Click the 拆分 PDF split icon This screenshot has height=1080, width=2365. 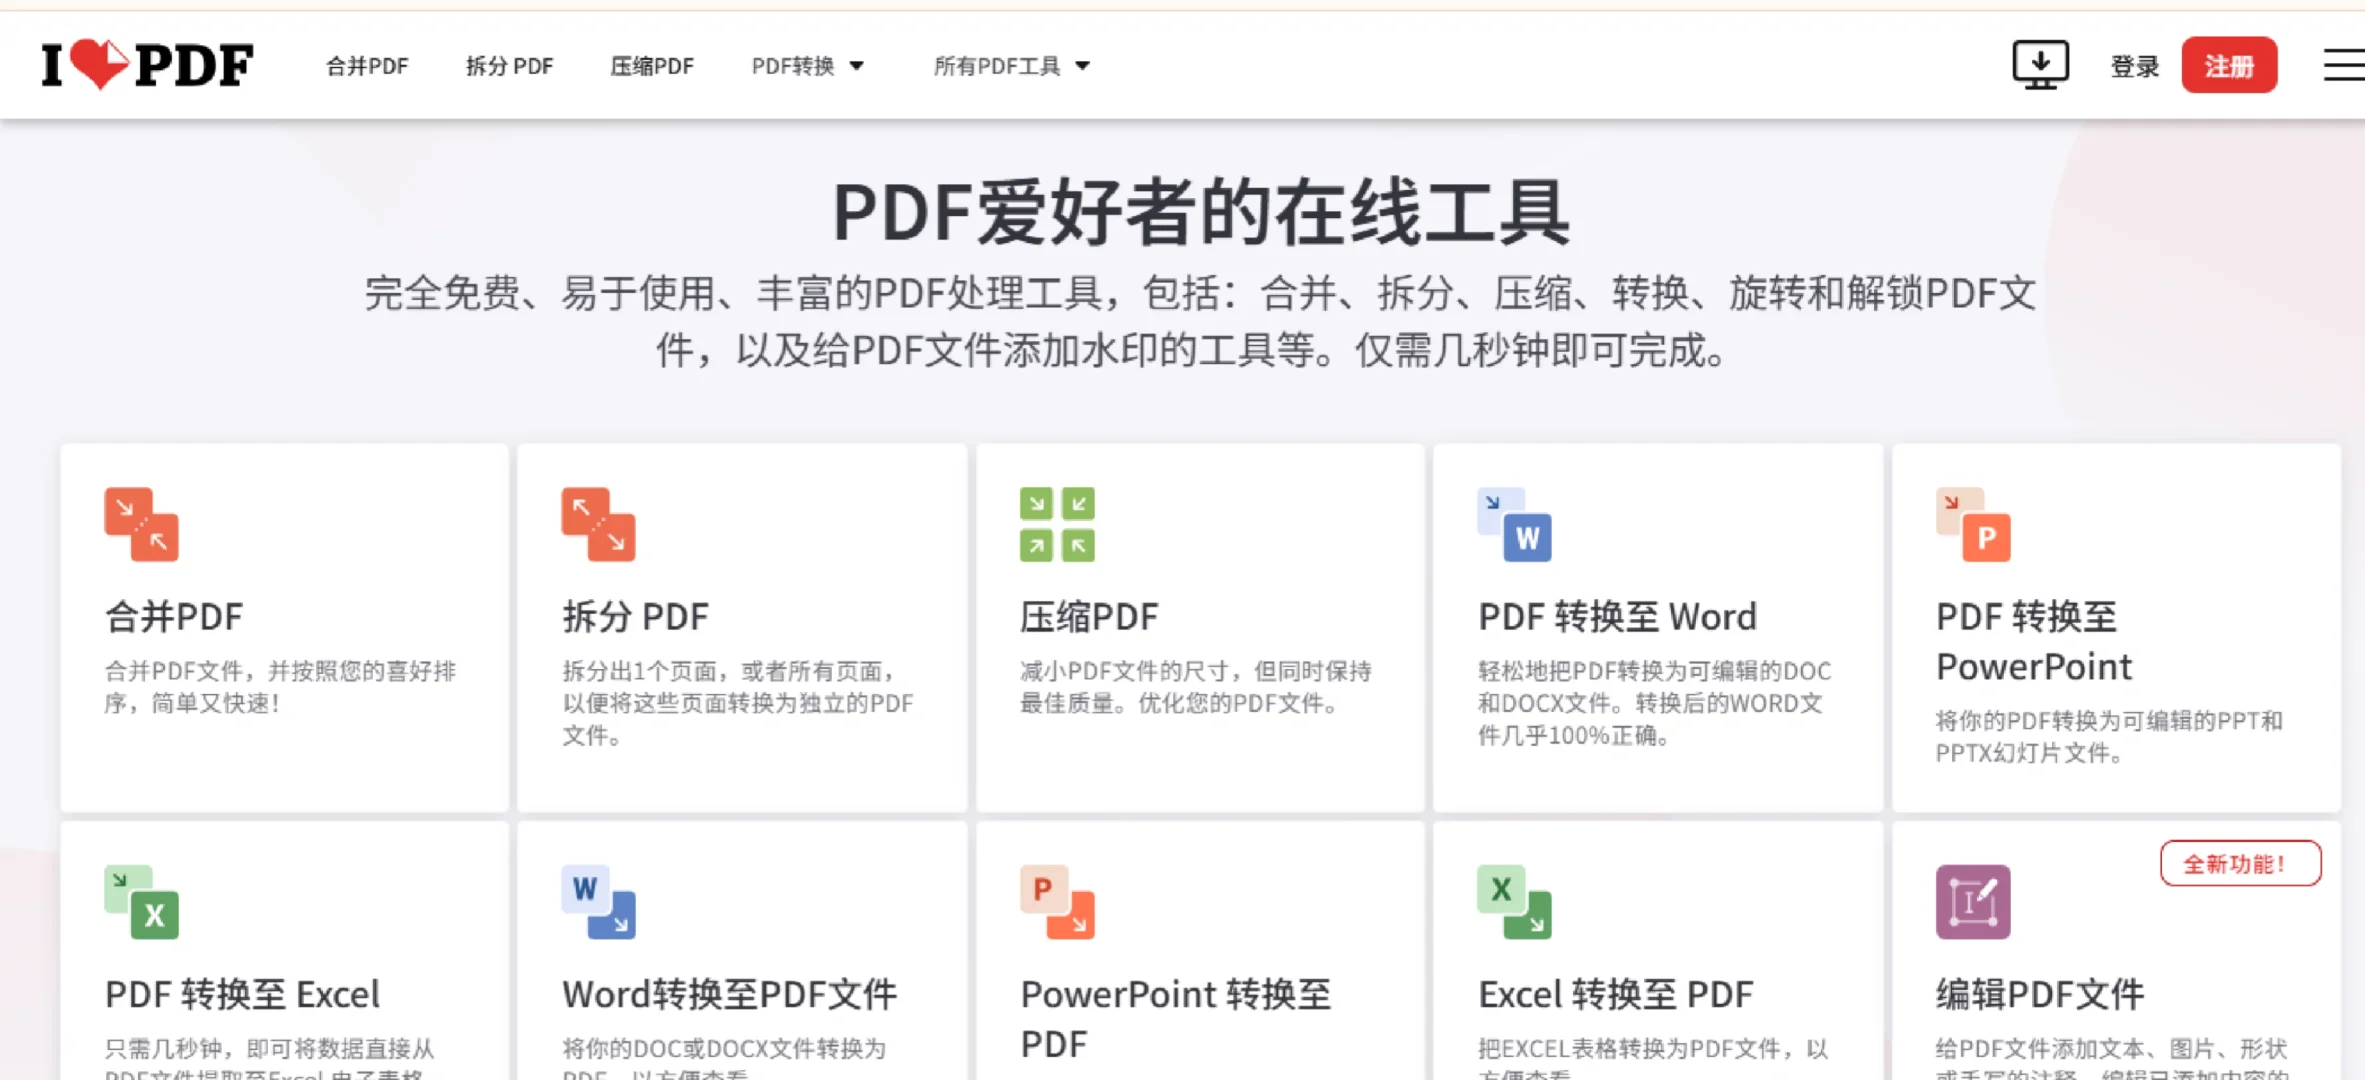tap(599, 524)
